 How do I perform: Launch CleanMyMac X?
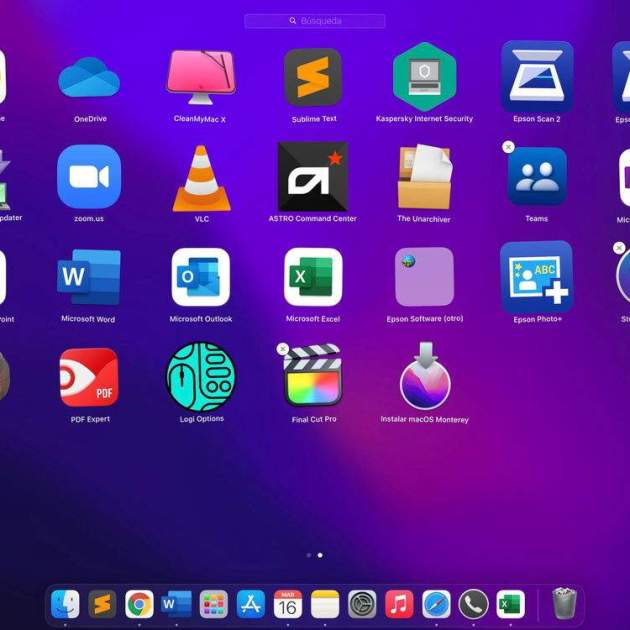coord(200,78)
